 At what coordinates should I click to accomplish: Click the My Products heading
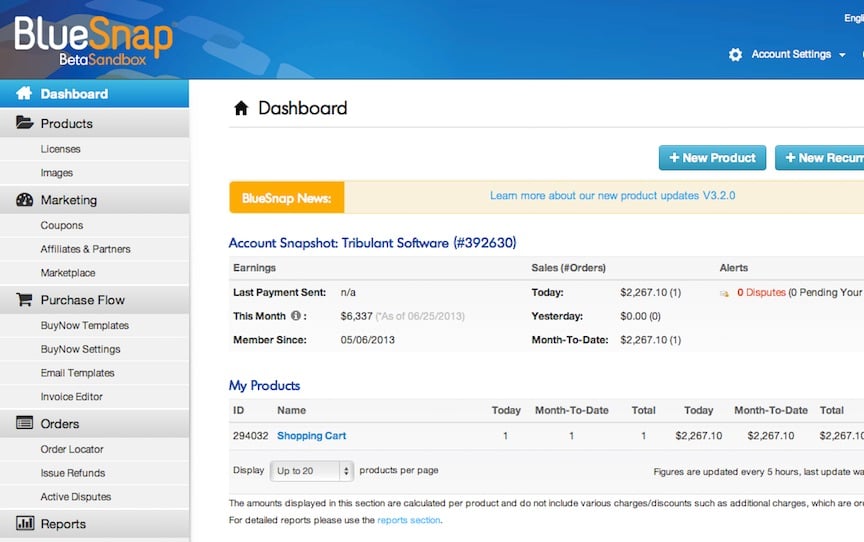(264, 386)
